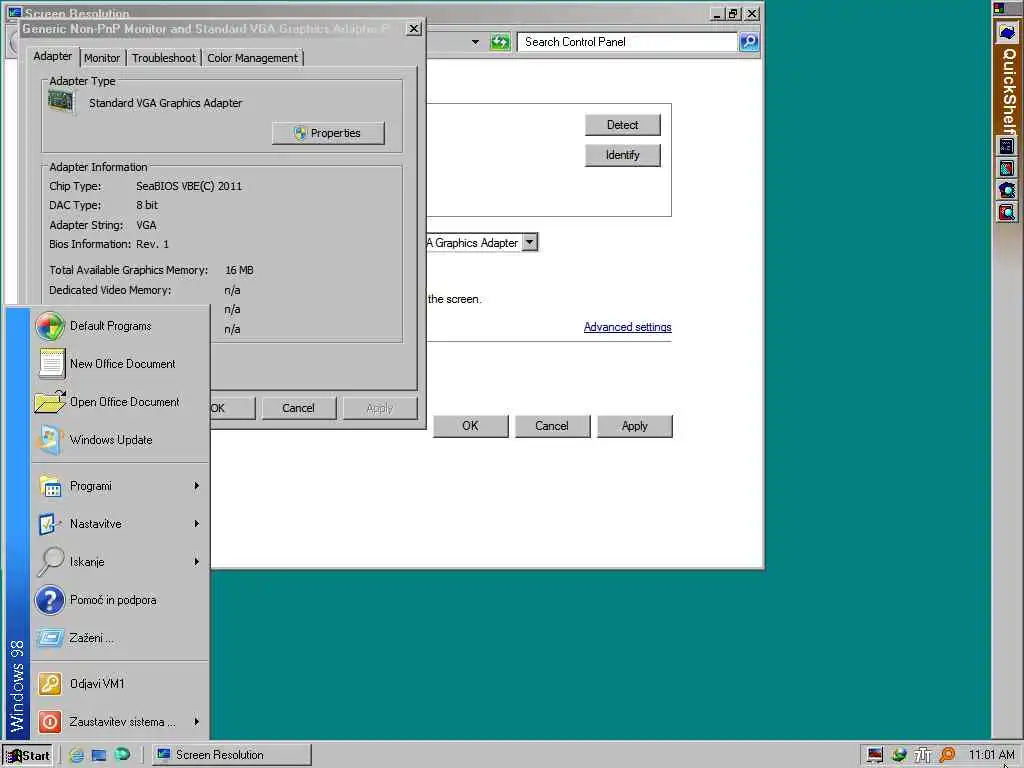Click Cancel in the adapter properties dialog

pyautogui.click(x=298, y=408)
